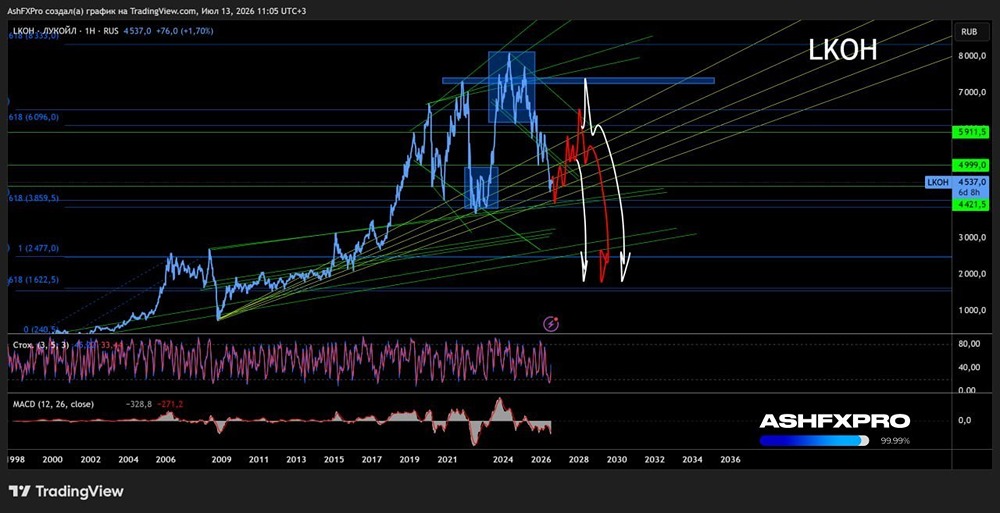Click the 2024 timeline year label
The width and height of the screenshot is (1000, 513).
pos(503,459)
